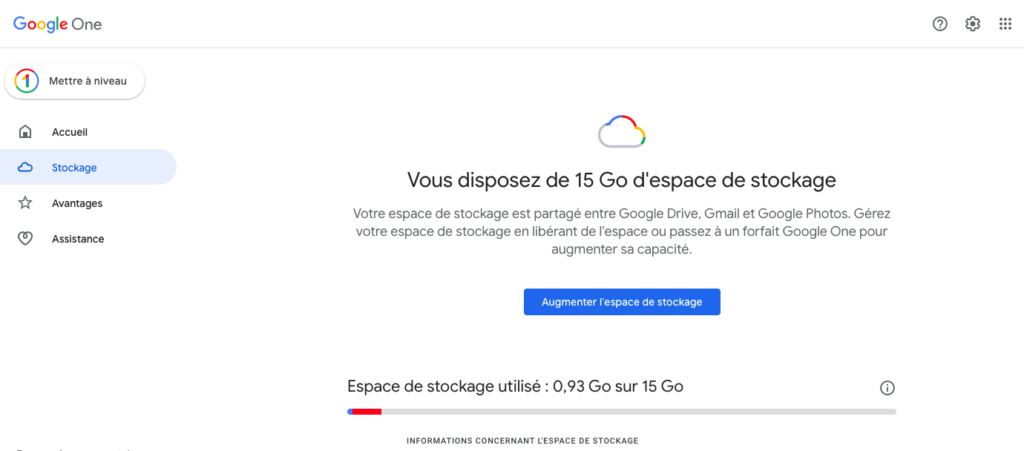Click the colorful Google One badge icon
Image resolution: width=1024 pixels, height=451 pixels.
coord(26,81)
